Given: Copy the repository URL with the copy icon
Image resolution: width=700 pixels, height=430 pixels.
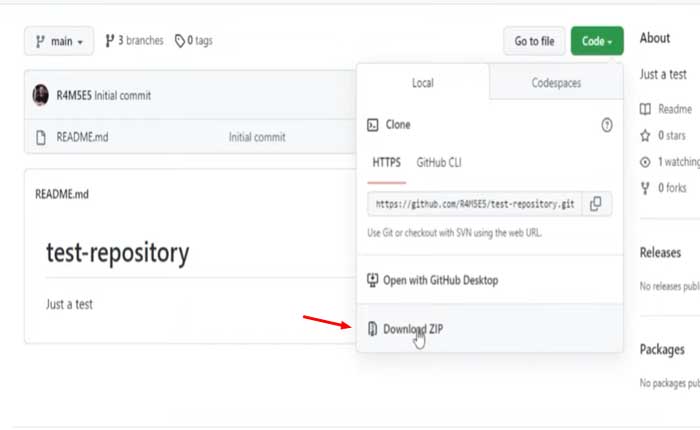Looking at the screenshot, I should coord(596,204).
